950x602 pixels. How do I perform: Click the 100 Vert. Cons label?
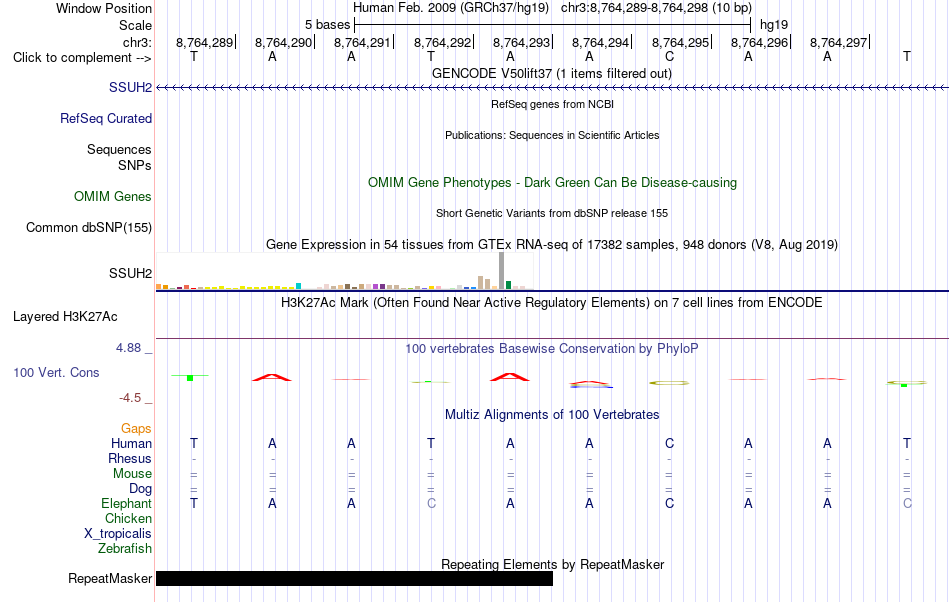coord(56,373)
